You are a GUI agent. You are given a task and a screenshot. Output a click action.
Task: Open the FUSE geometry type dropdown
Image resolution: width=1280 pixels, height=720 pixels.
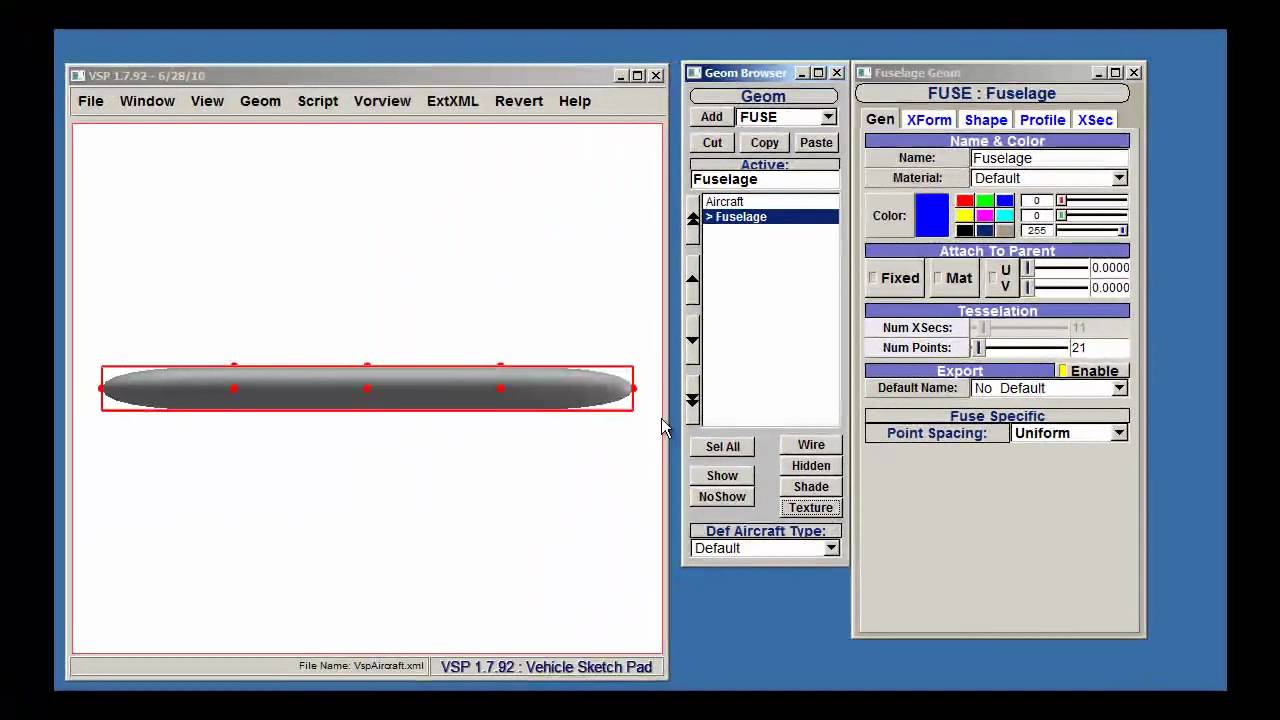coord(828,117)
